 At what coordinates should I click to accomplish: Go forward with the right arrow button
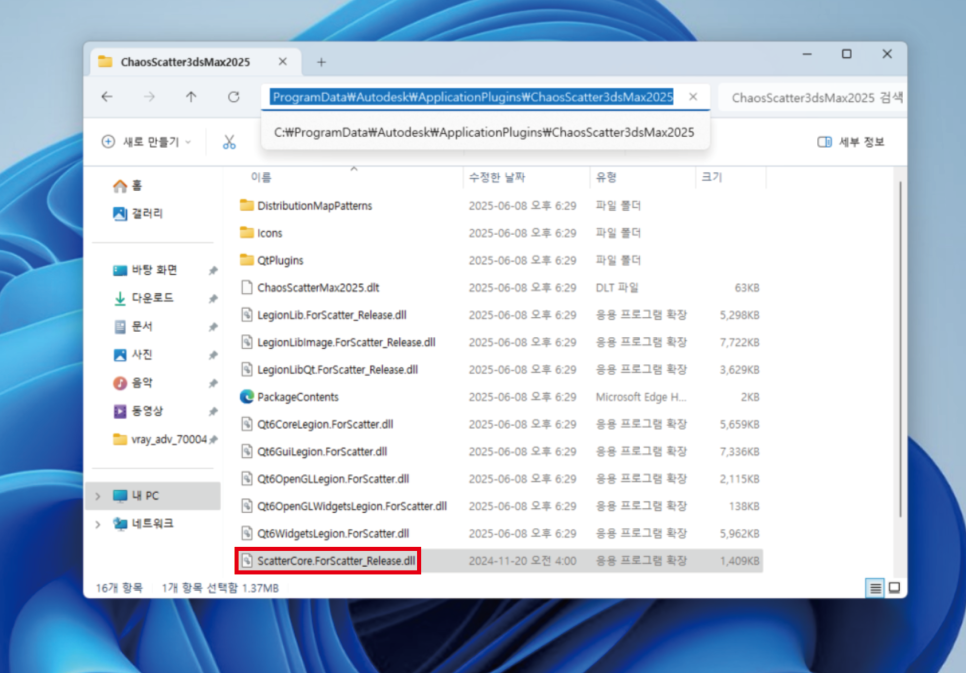click(x=149, y=97)
